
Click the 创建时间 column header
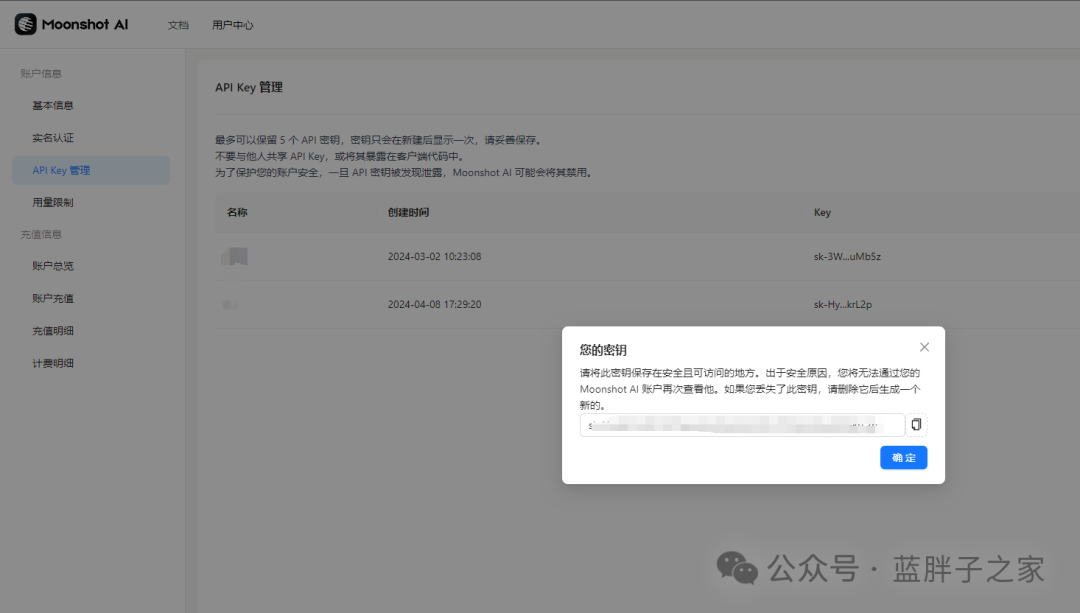[408, 212]
